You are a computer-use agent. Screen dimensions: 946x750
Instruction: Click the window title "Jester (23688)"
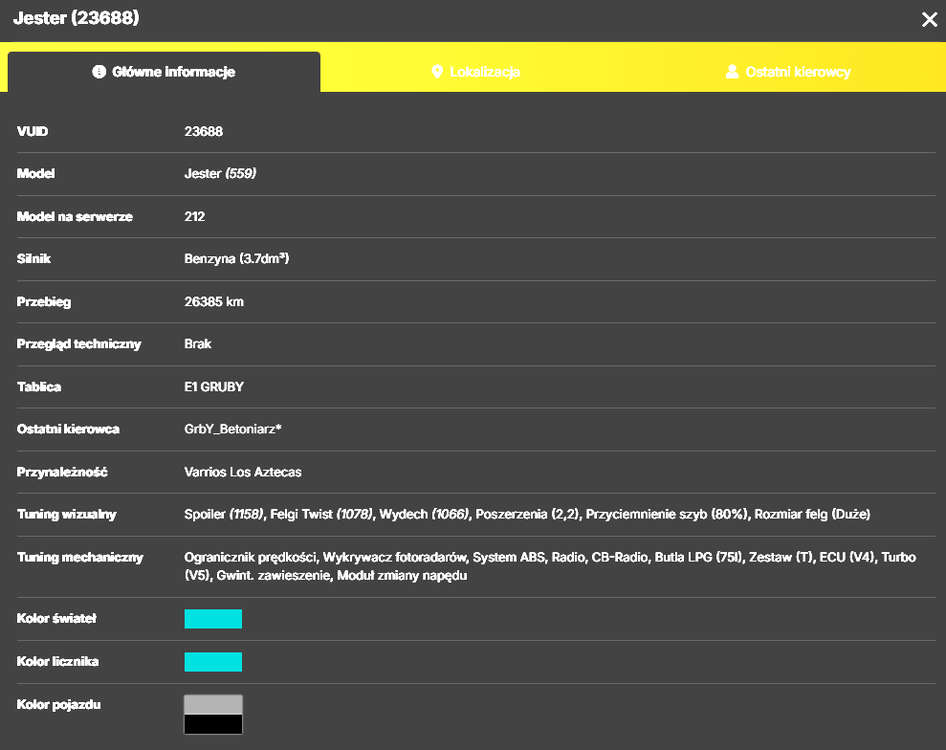76,18
